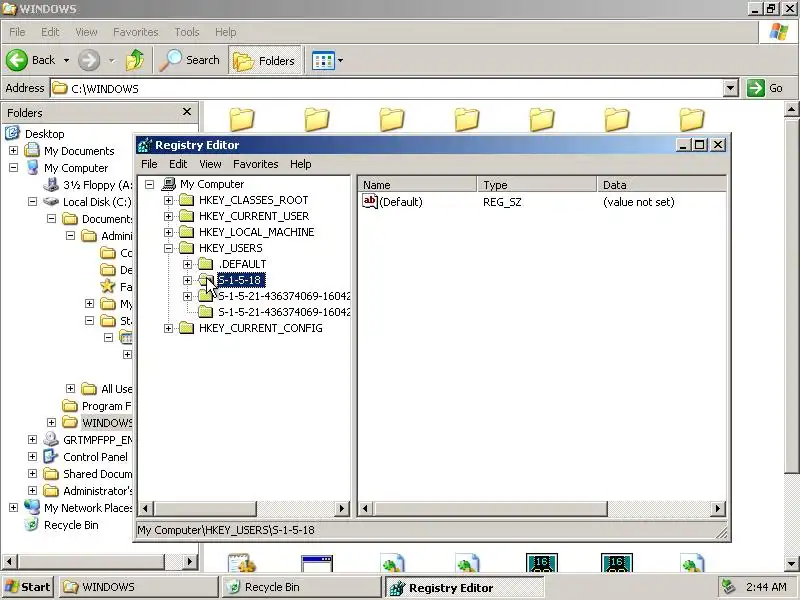
Task: Open the Back history dropdown arrow
Action: coord(66,61)
